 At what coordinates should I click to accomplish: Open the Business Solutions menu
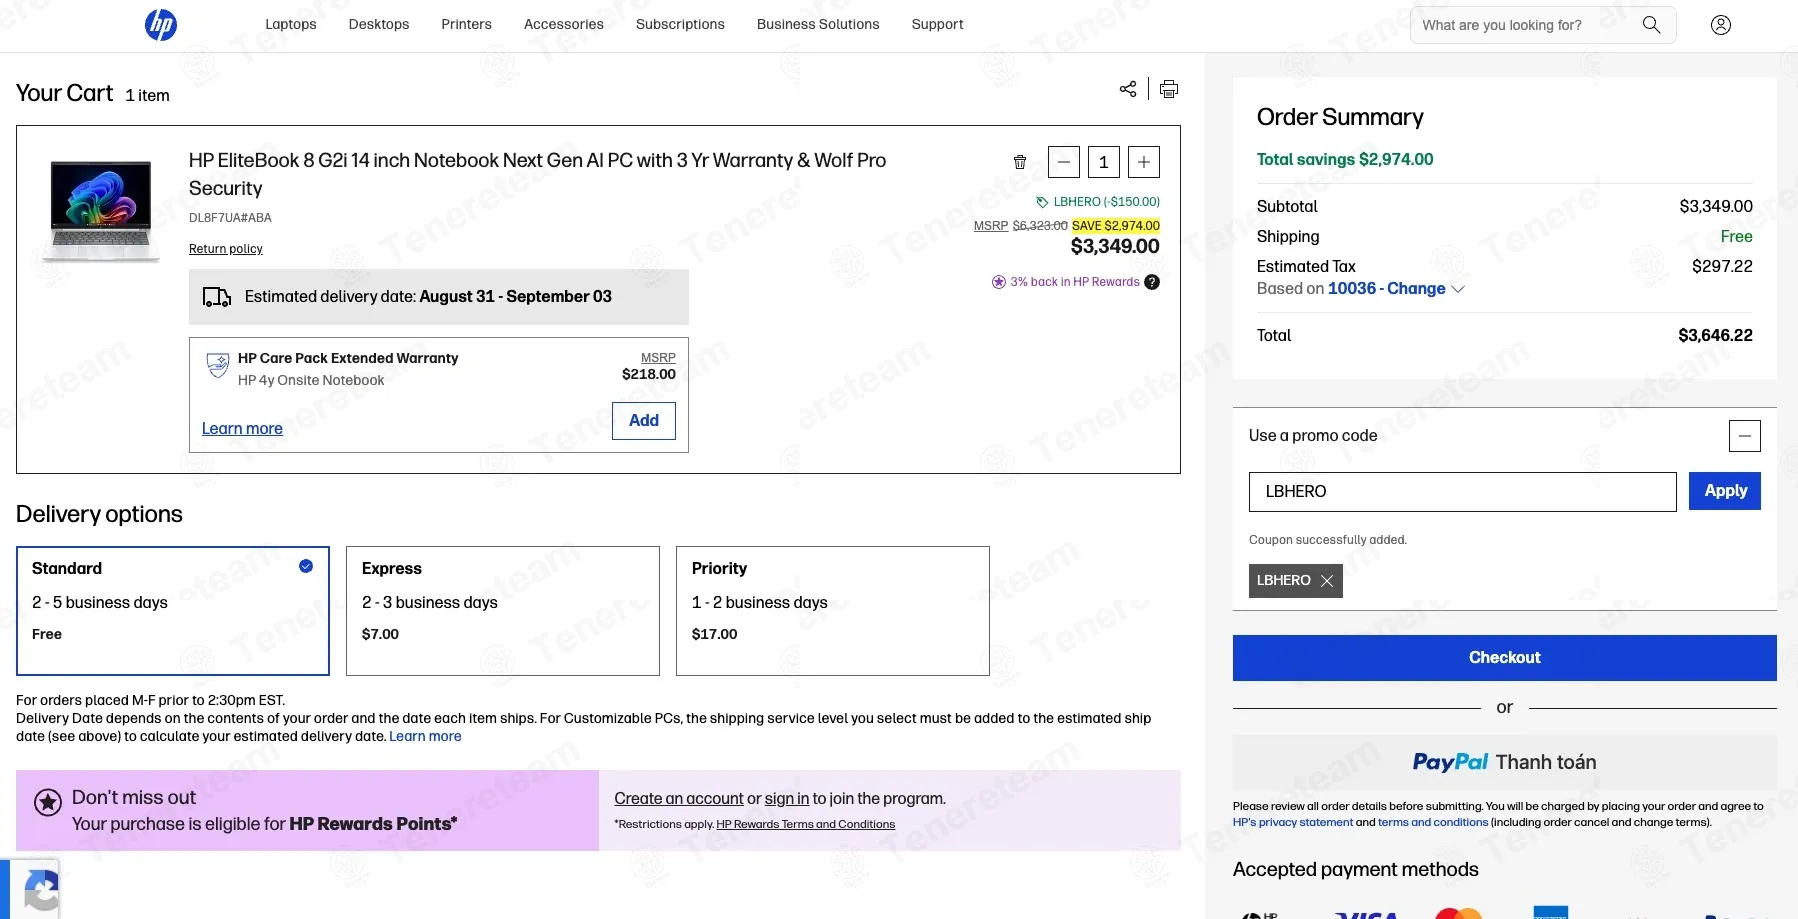pyautogui.click(x=818, y=24)
